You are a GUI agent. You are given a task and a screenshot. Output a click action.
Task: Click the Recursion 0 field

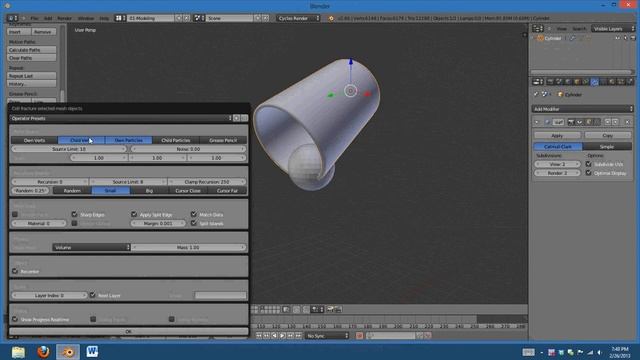[50, 182]
